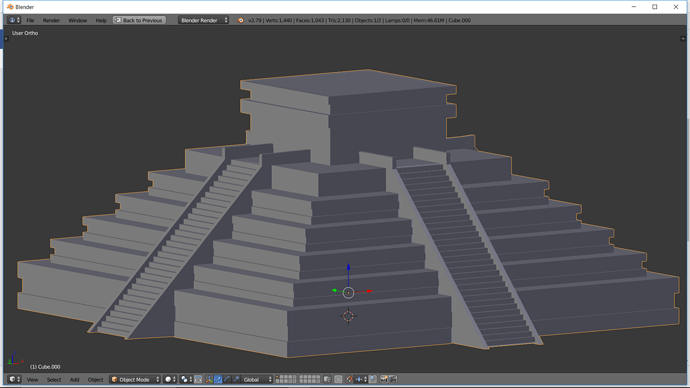The image size is (690, 388).
Task: Click the '(1) Cube.000' object label
Action: (x=45, y=367)
